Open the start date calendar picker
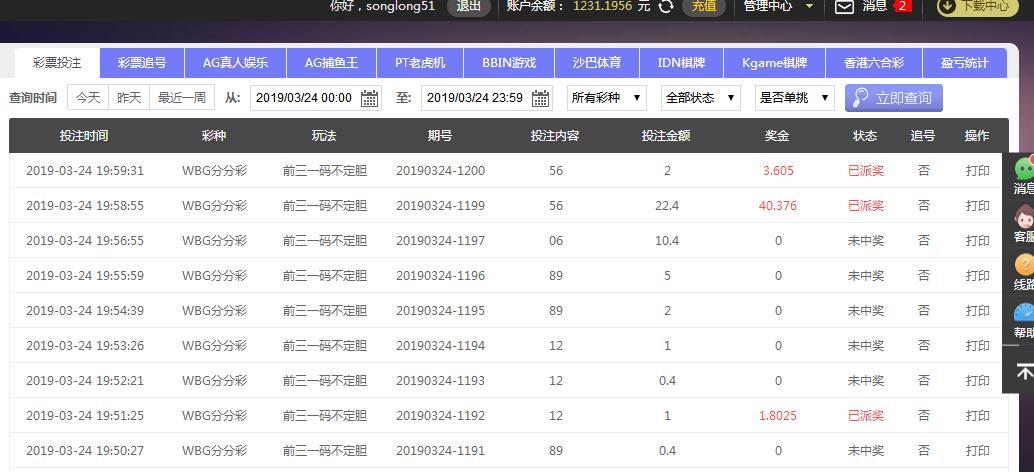Screen dimensions: 1034x472 [370, 98]
